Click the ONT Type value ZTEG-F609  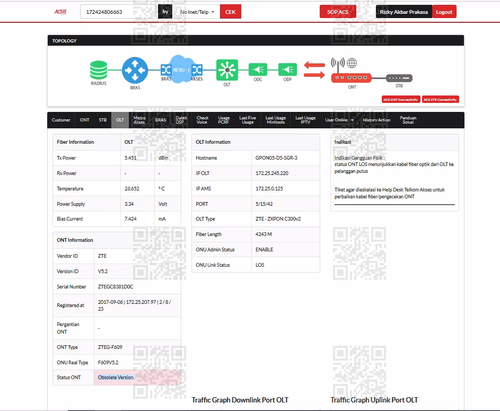(110, 347)
